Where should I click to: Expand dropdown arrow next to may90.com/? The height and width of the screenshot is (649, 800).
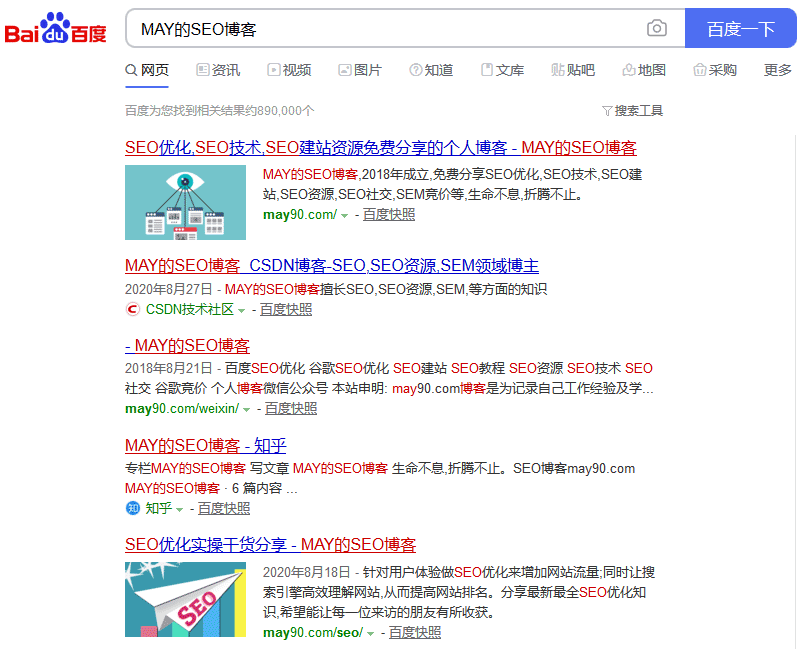tap(344, 216)
